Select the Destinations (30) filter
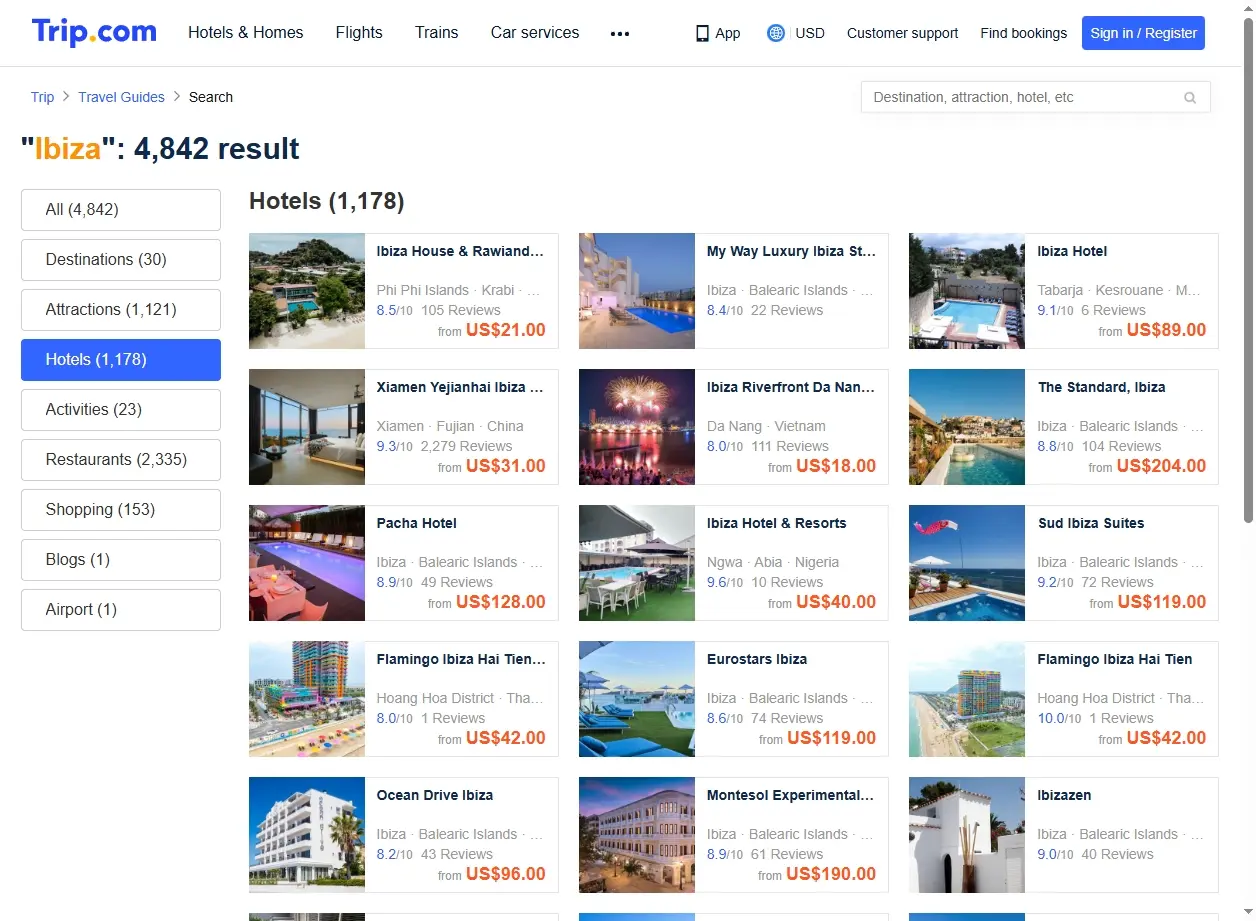Viewport: 1256px width, 921px height. pos(121,260)
